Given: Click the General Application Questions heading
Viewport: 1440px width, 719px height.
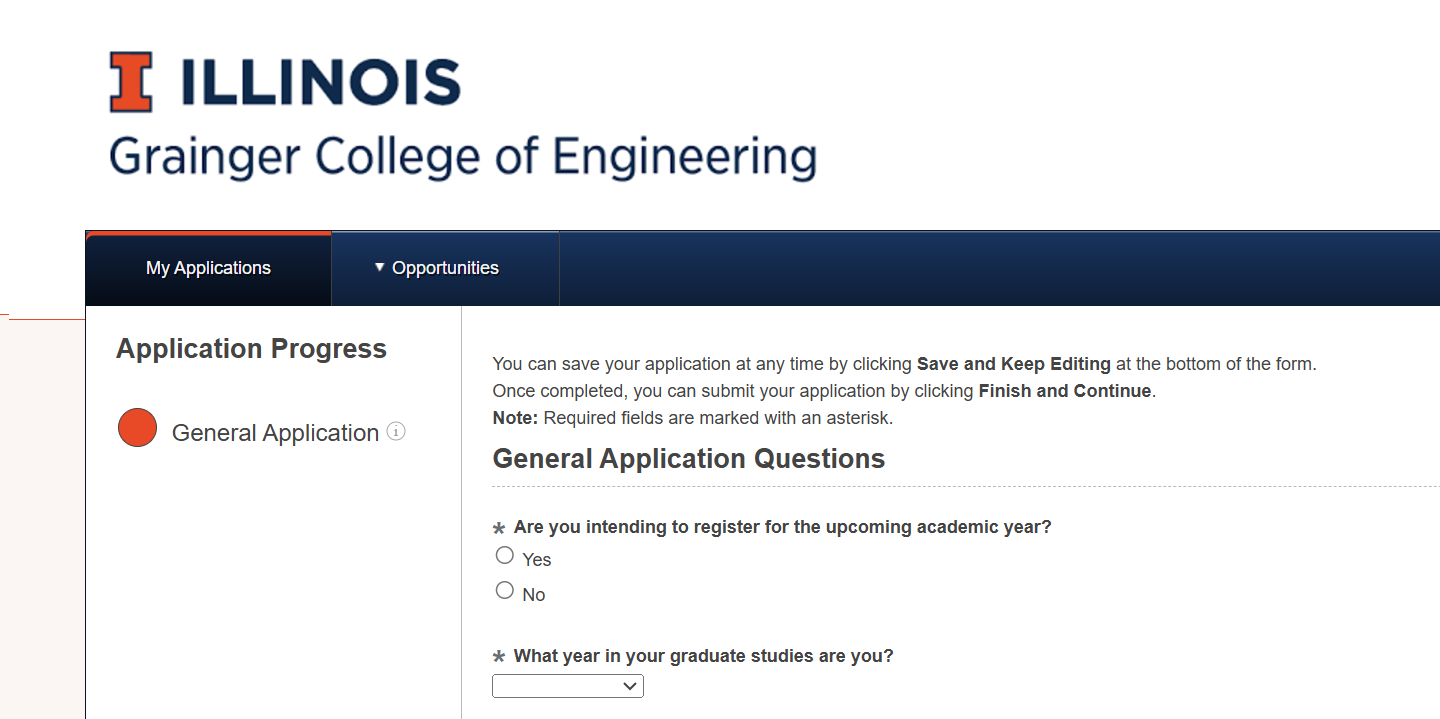Looking at the screenshot, I should point(689,459).
